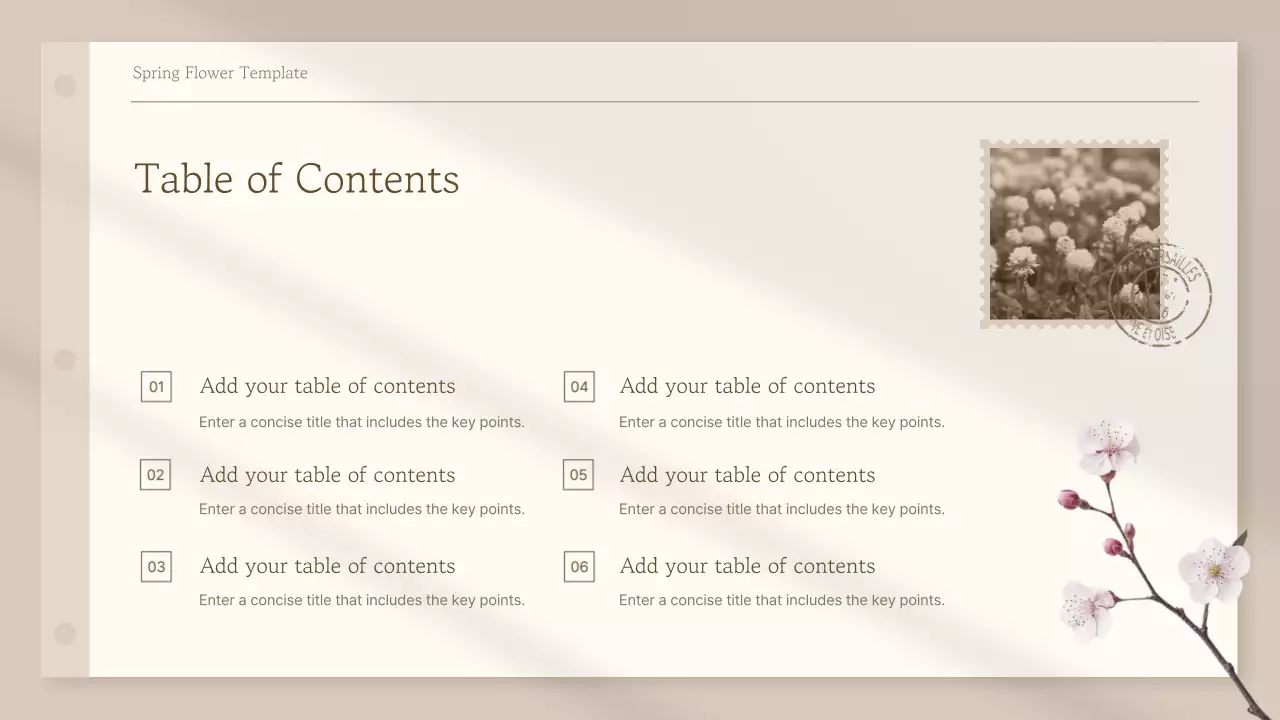1280x720 pixels.
Task: Select the heading beside number 02
Action: point(327,475)
